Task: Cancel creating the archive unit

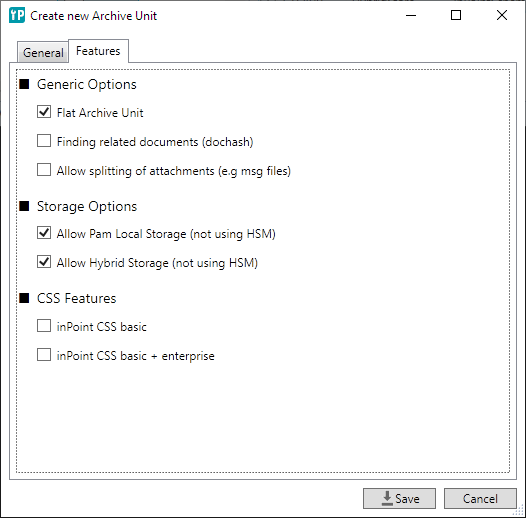Action: 480,499
